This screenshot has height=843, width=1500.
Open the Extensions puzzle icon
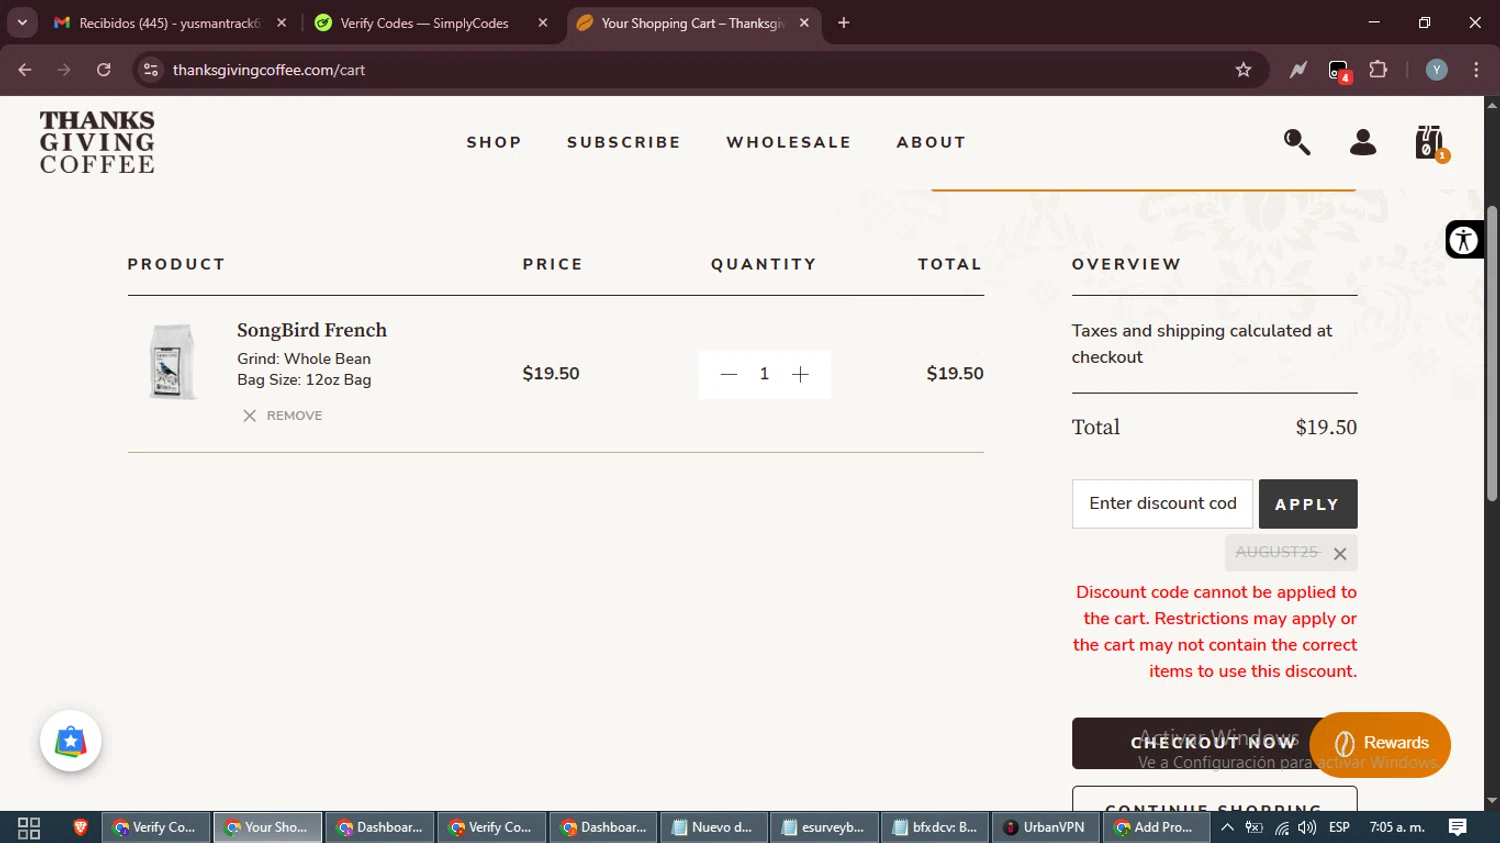(x=1378, y=70)
